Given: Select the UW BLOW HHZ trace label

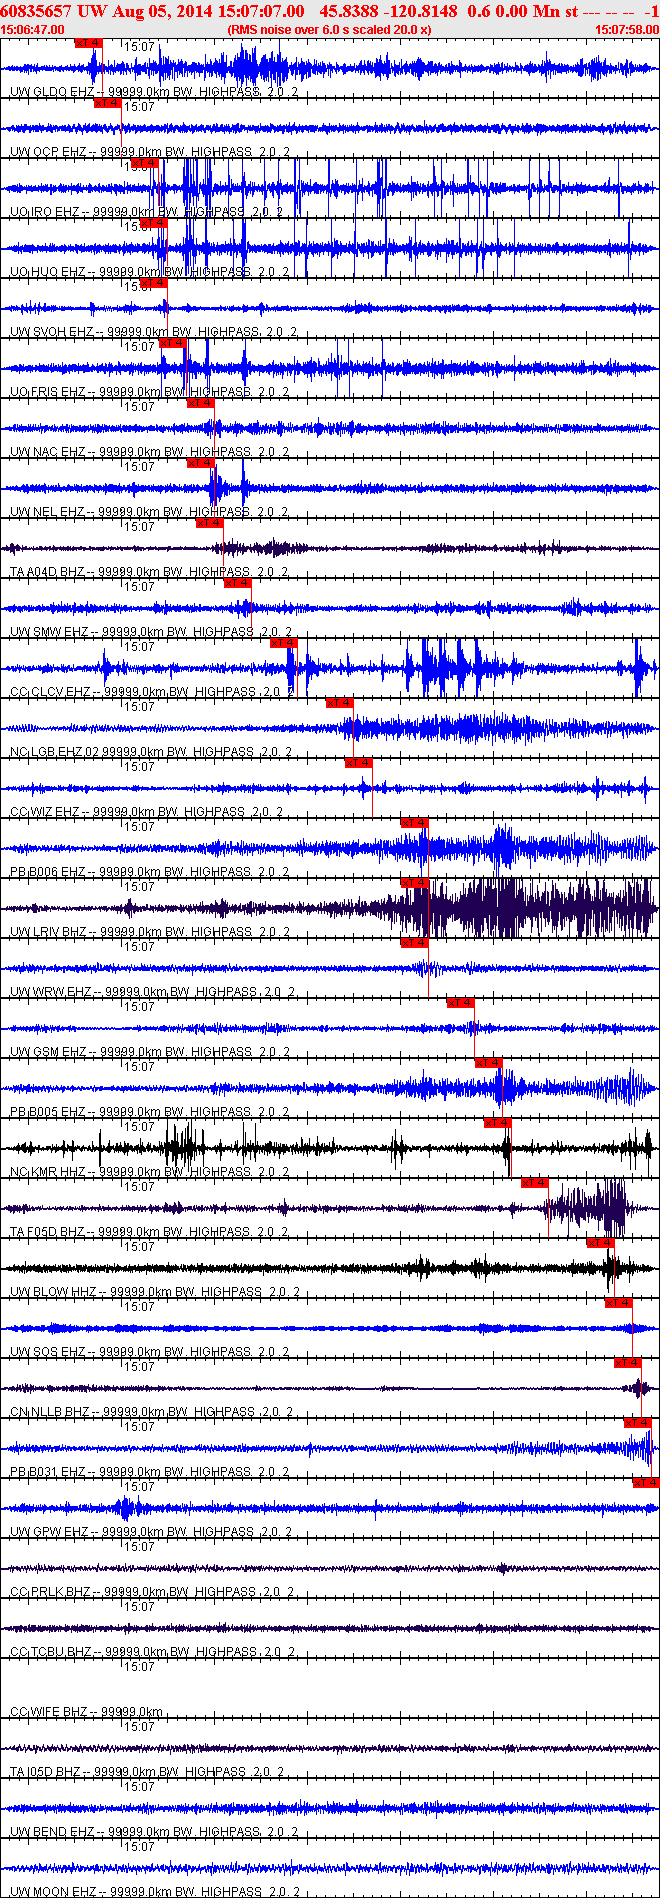Looking at the screenshot, I should pos(154,1292).
